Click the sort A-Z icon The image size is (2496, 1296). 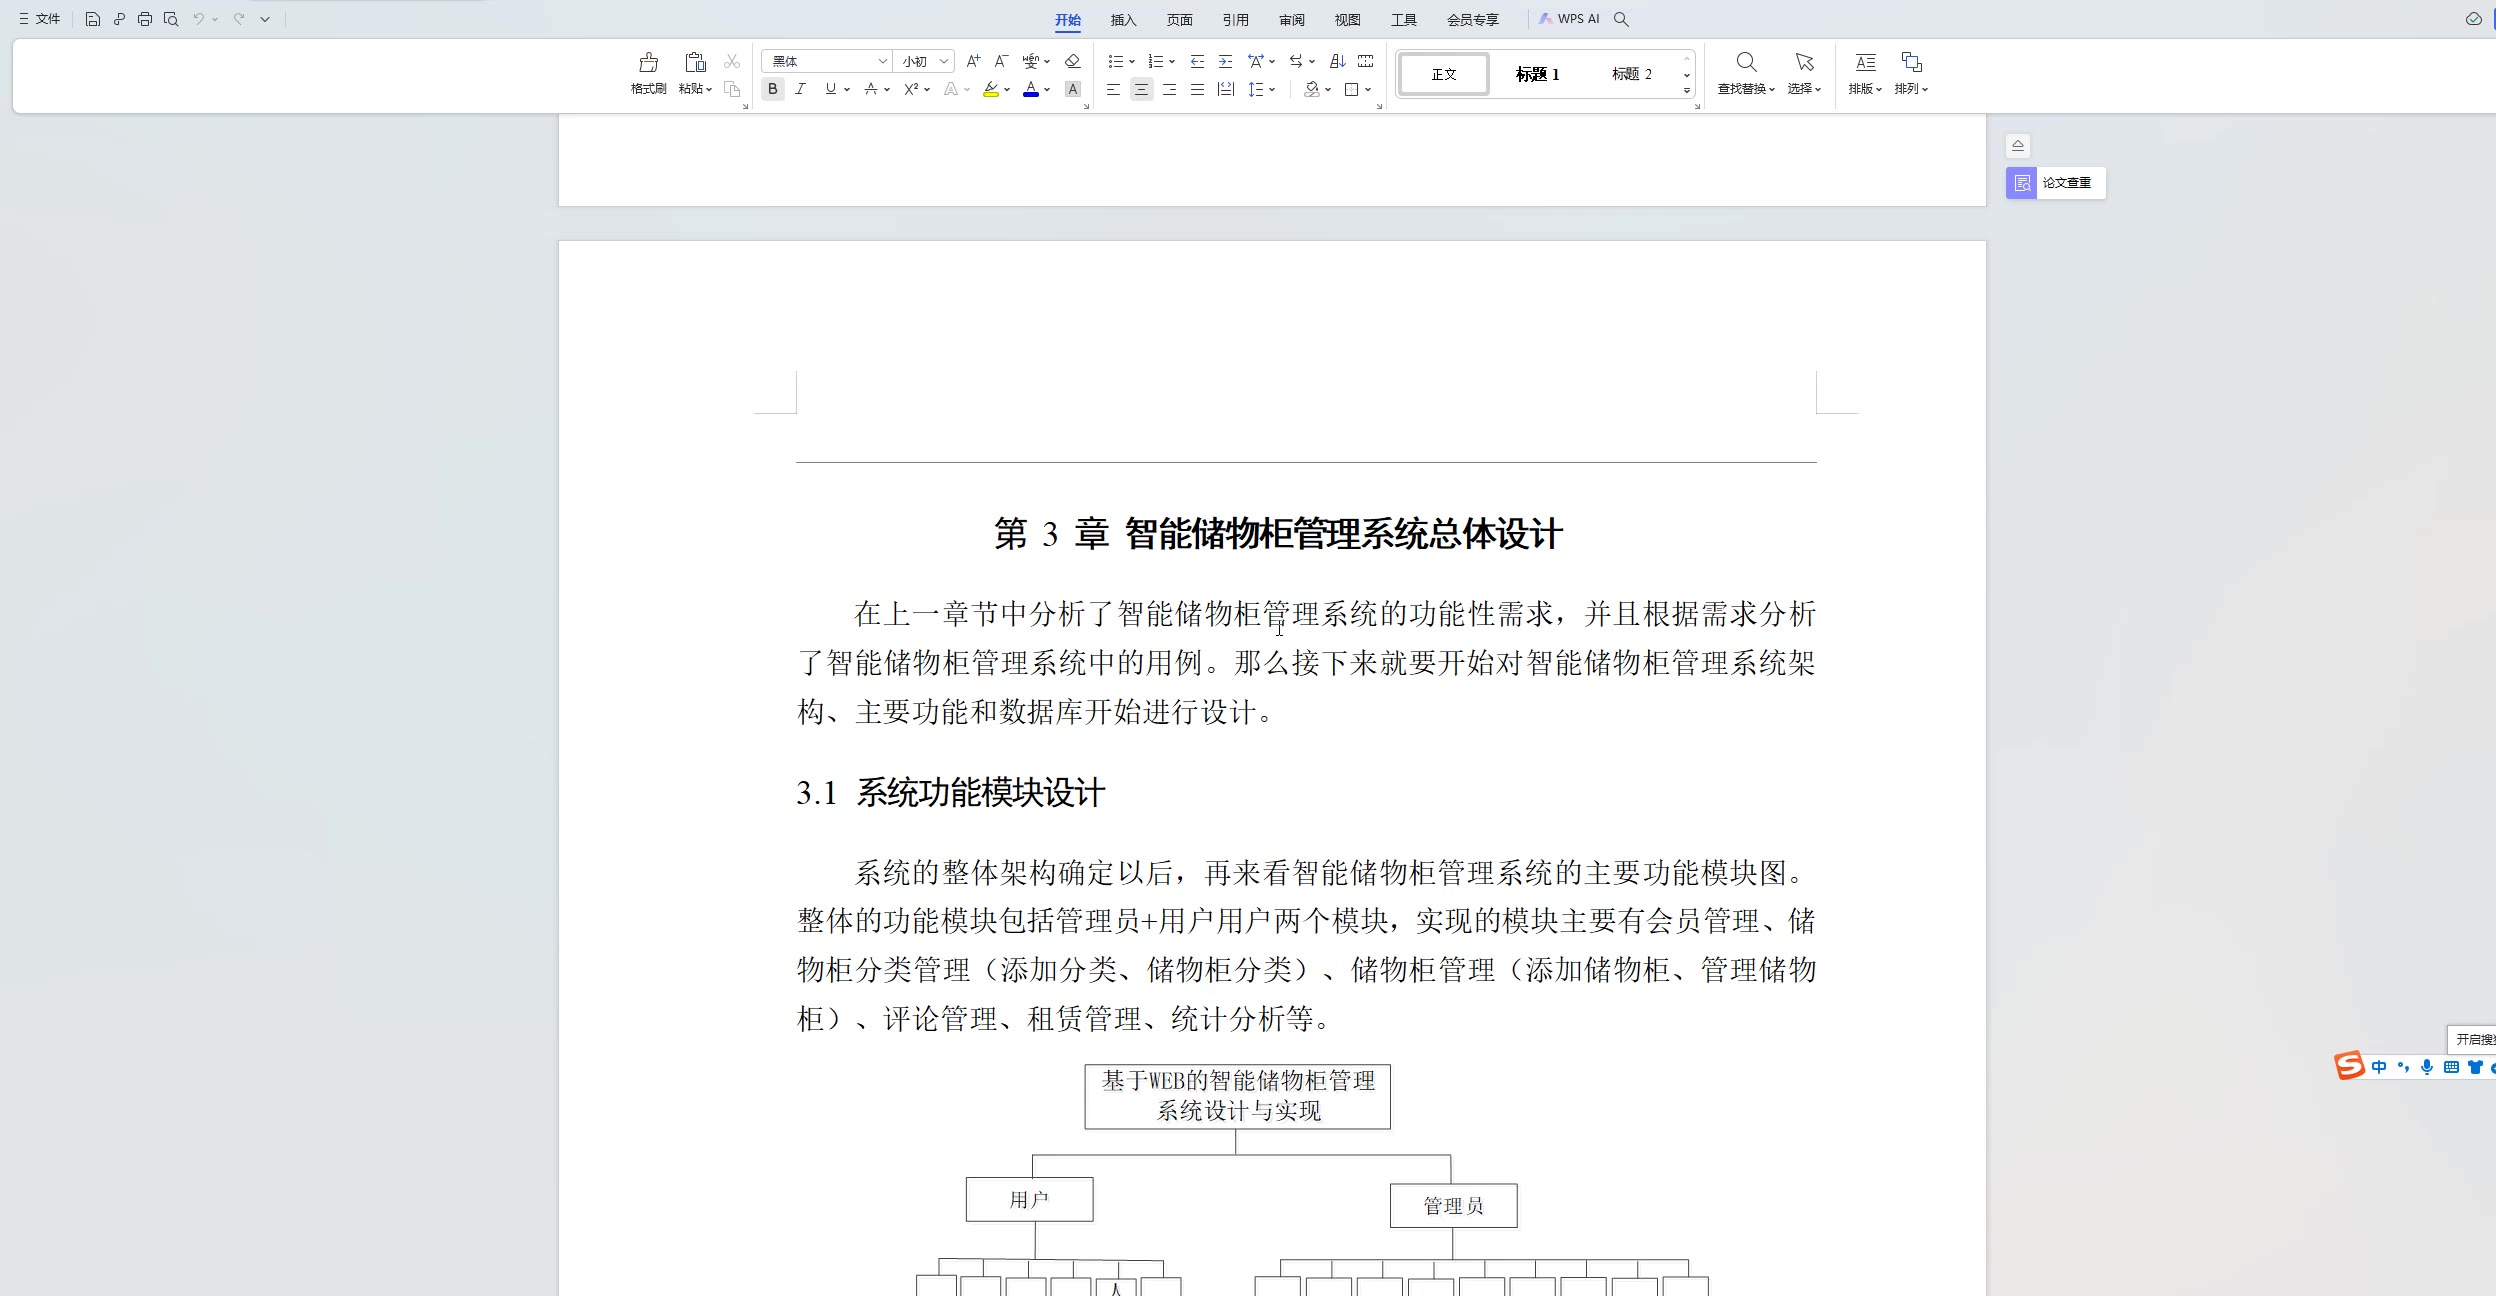1337,61
